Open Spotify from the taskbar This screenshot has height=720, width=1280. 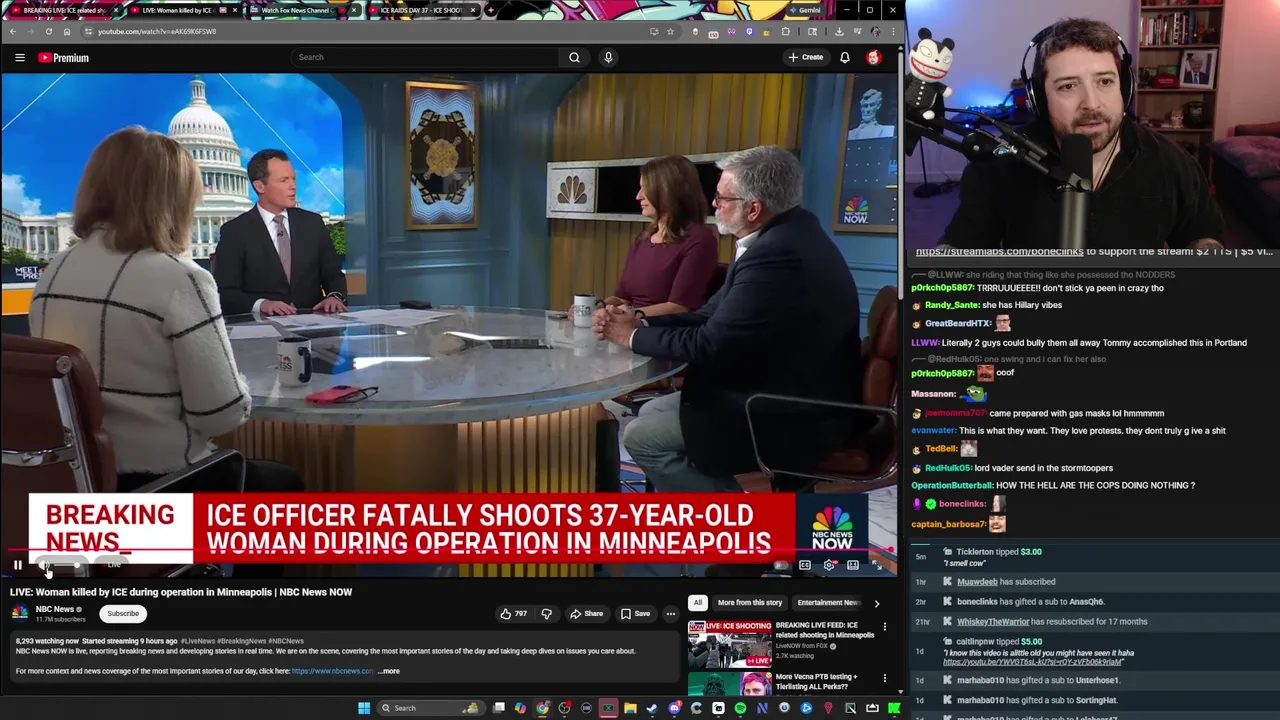coord(740,708)
